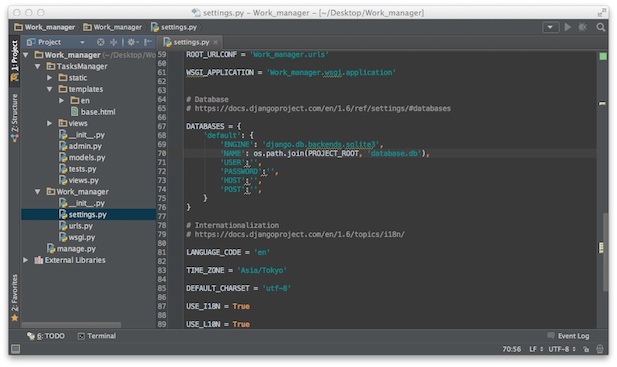Viewport: 617px width, 367px height.
Task: Click the Run button in the toolbar
Action: pos(567,27)
